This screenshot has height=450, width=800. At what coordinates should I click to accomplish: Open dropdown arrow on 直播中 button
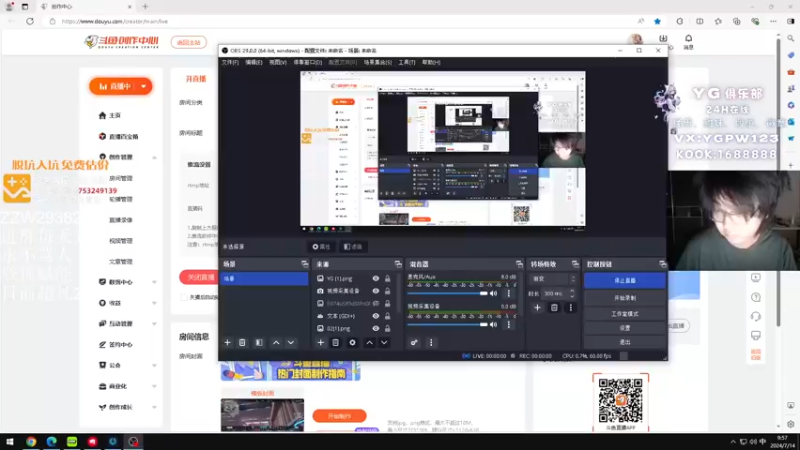[143, 86]
